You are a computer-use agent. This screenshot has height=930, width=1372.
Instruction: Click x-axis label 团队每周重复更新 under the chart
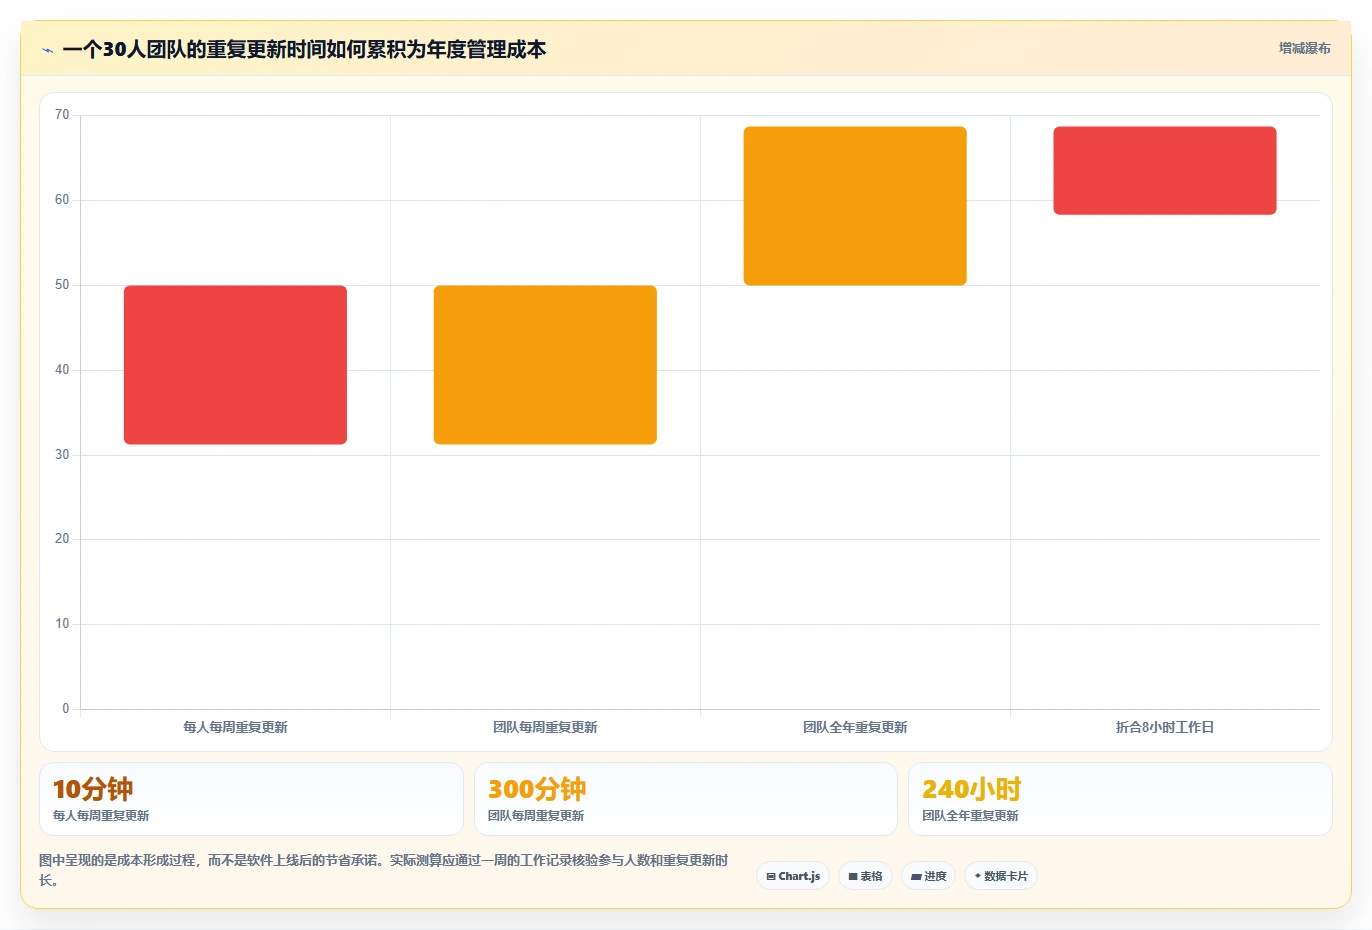(x=545, y=727)
